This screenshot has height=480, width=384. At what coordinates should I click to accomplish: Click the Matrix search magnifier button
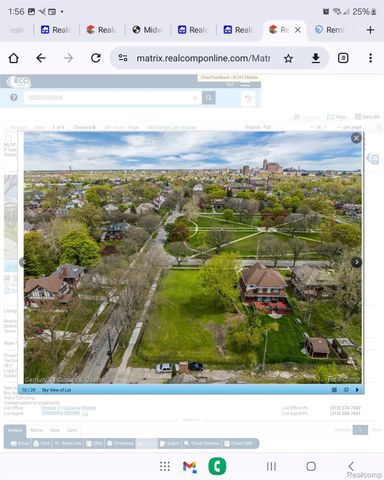click(x=209, y=98)
